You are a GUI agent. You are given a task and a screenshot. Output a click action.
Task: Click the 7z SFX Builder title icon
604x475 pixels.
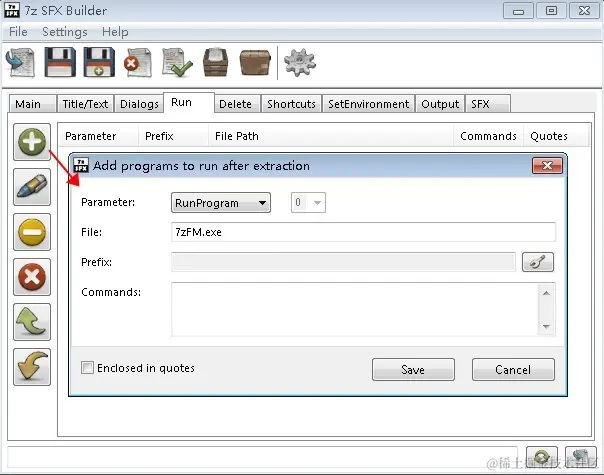tap(12, 10)
